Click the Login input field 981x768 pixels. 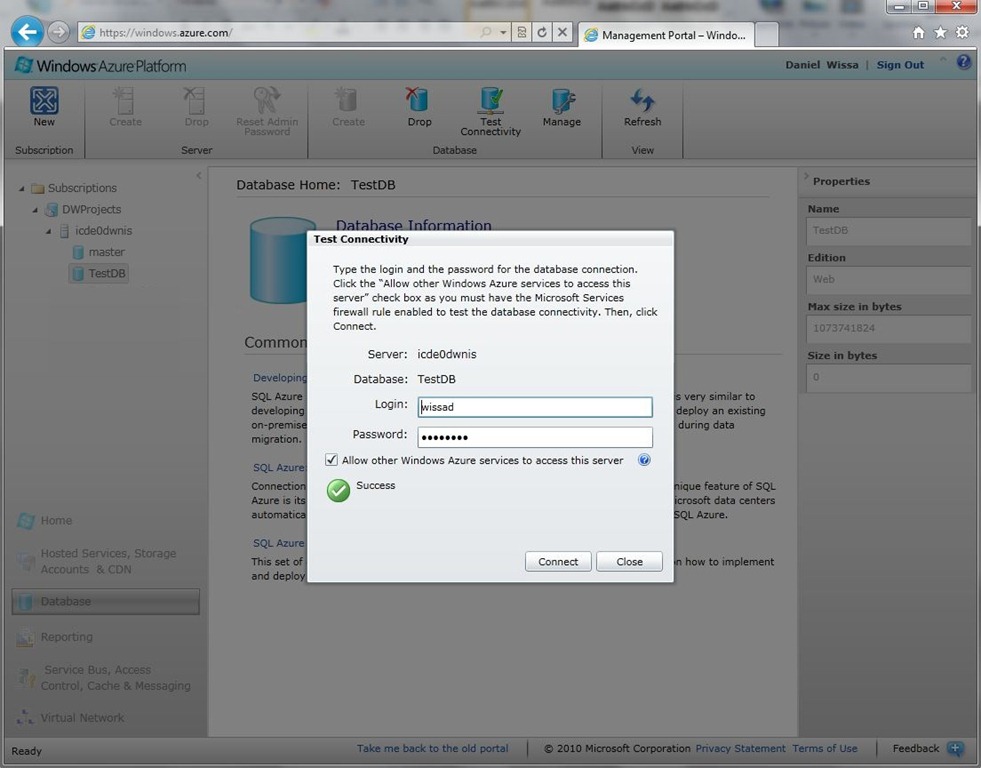coord(535,407)
